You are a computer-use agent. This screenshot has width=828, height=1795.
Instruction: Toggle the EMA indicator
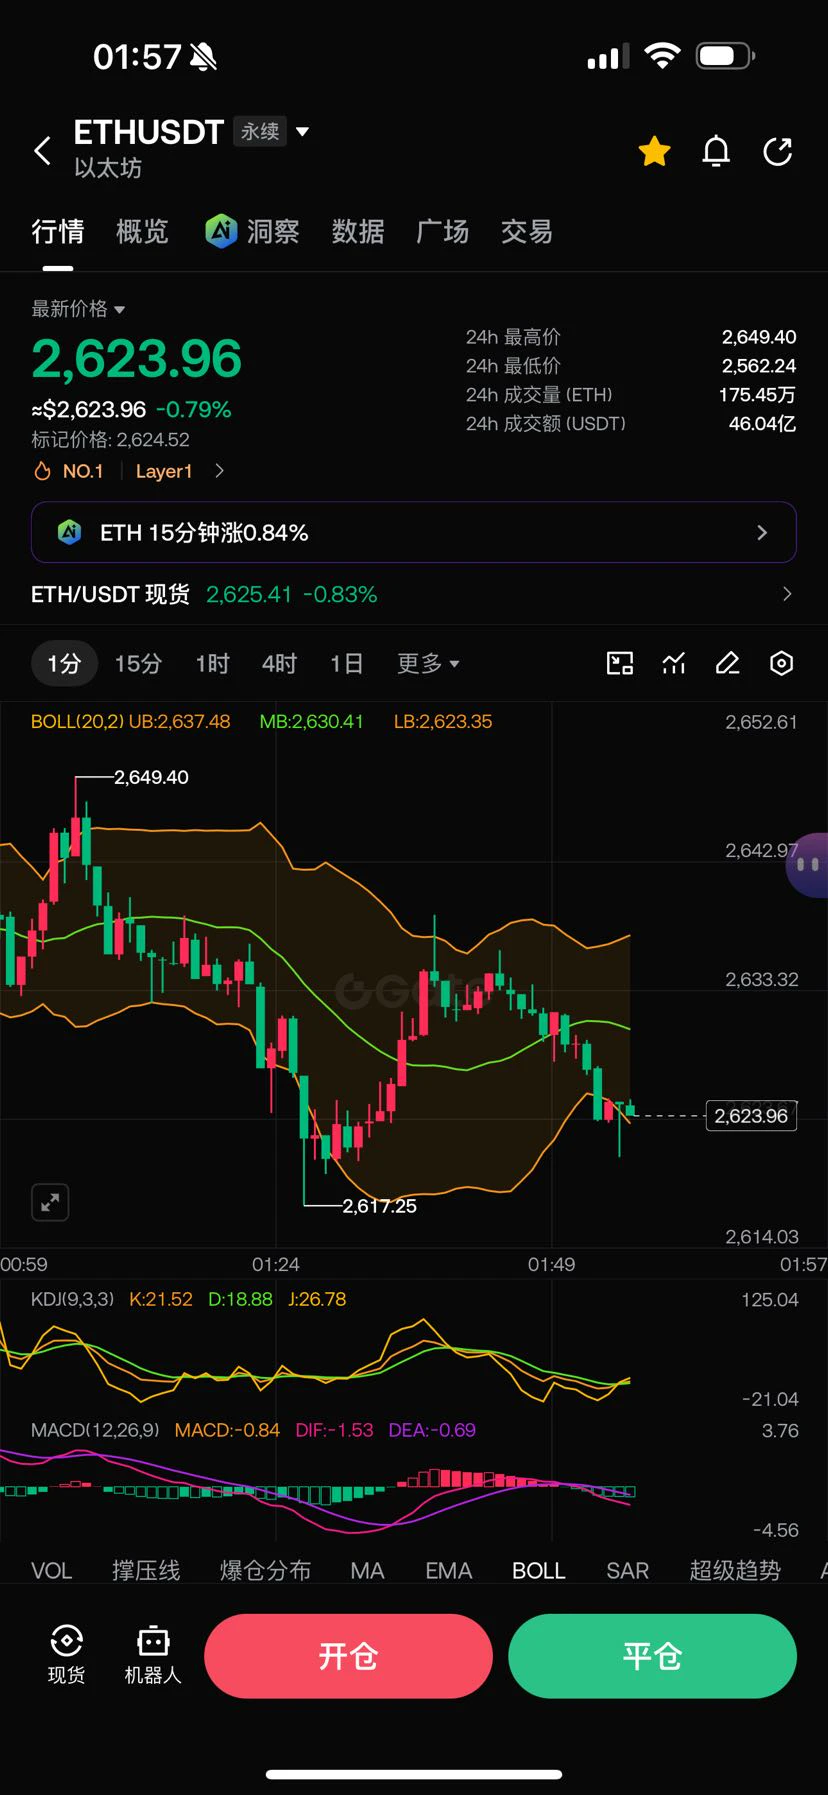pyautogui.click(x=448, y=1570)
